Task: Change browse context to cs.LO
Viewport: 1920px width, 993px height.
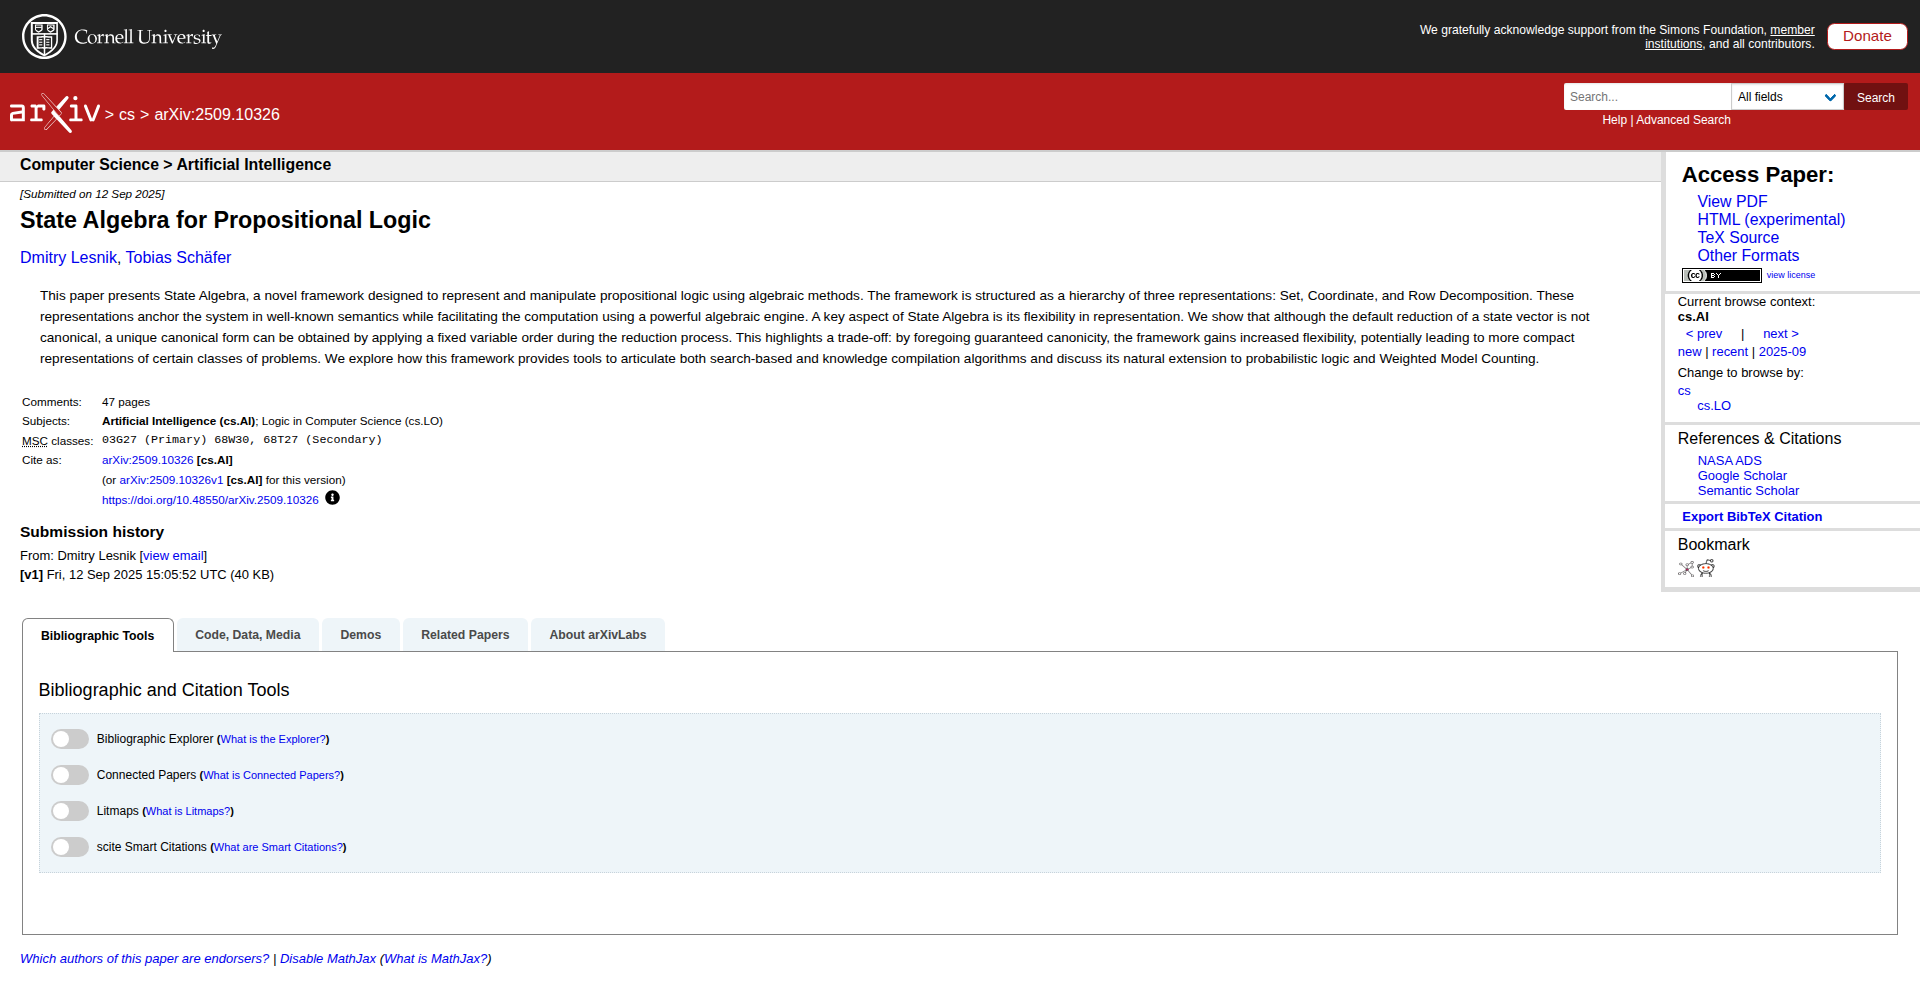Action: (1714, 406)
